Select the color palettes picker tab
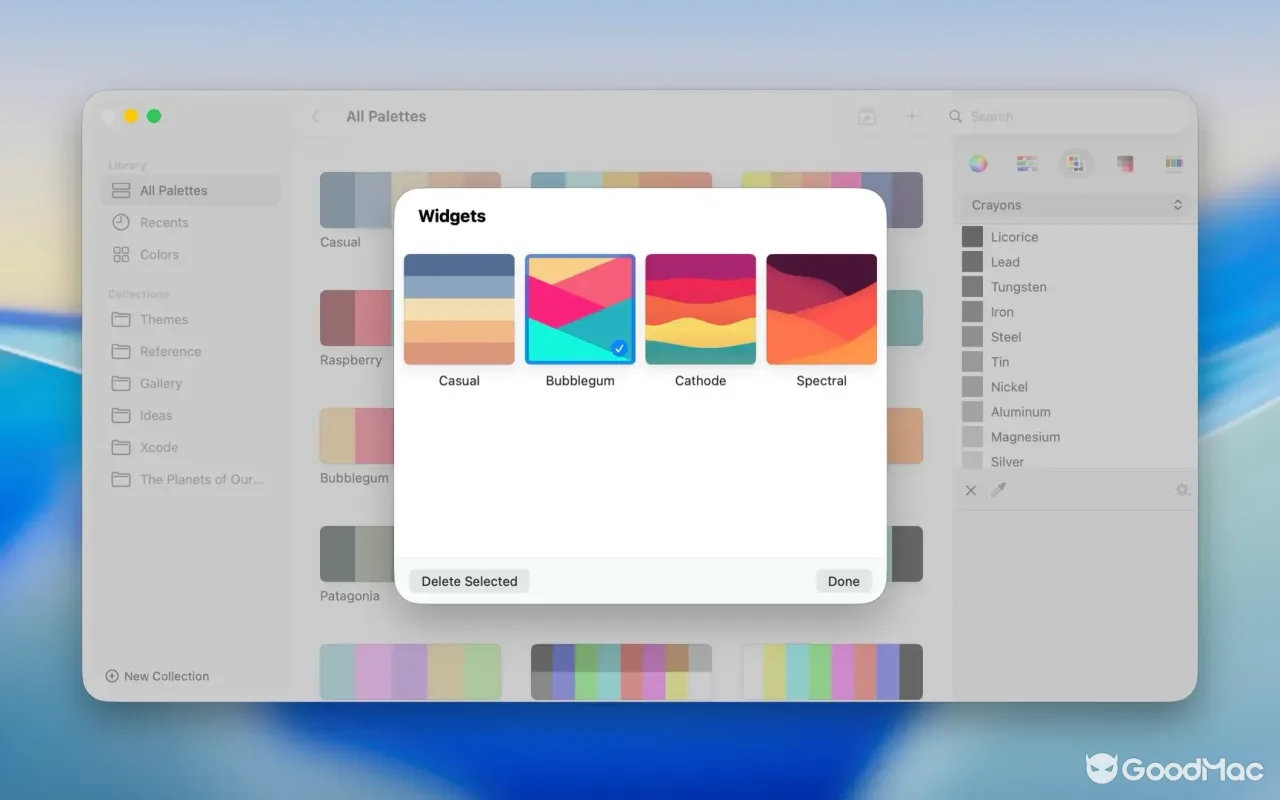The height and width of the screenshot is (800, 1280). coord(1075,164)
